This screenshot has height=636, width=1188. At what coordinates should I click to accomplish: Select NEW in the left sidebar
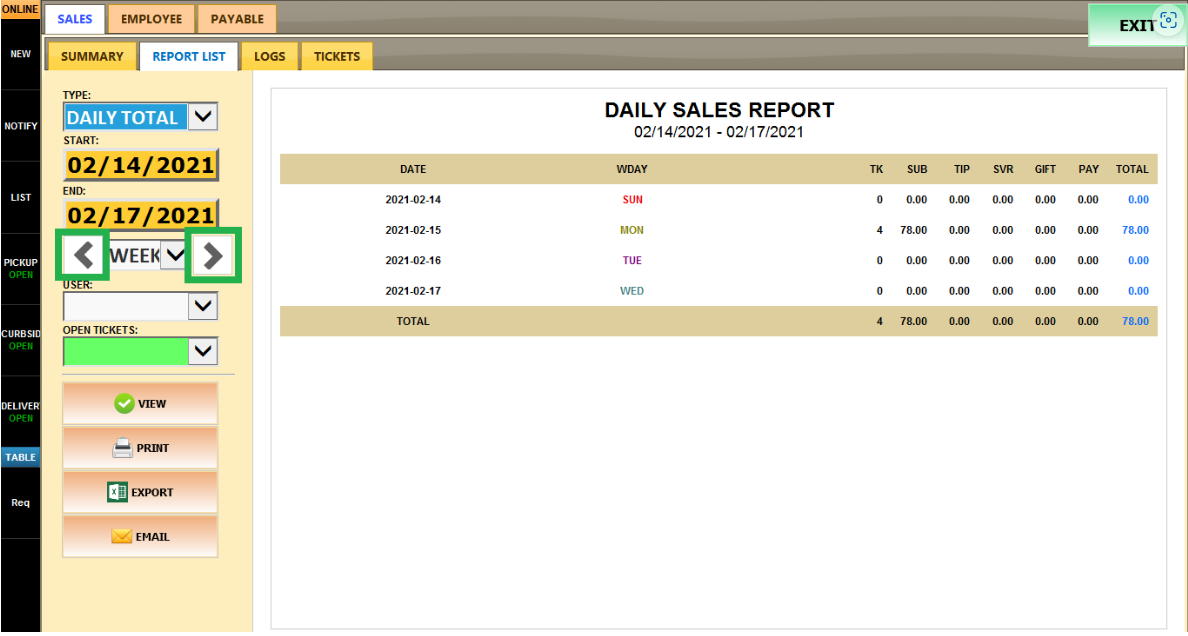pos(20,54)
